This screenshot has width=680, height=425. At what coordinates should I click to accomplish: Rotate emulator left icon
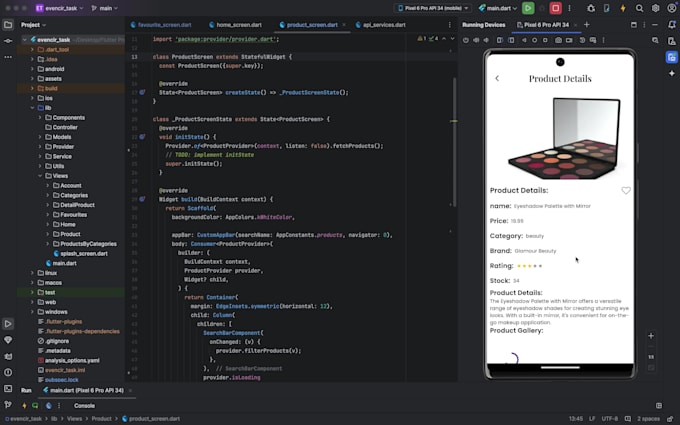click(500, 40)
